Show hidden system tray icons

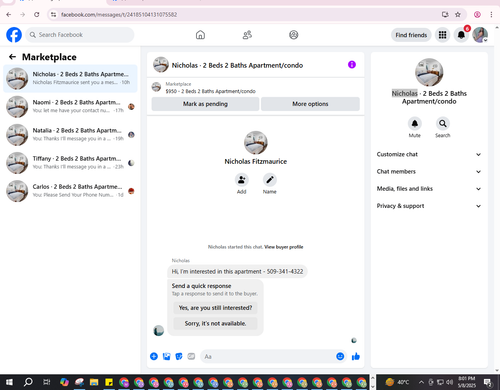tap(421, 382)
